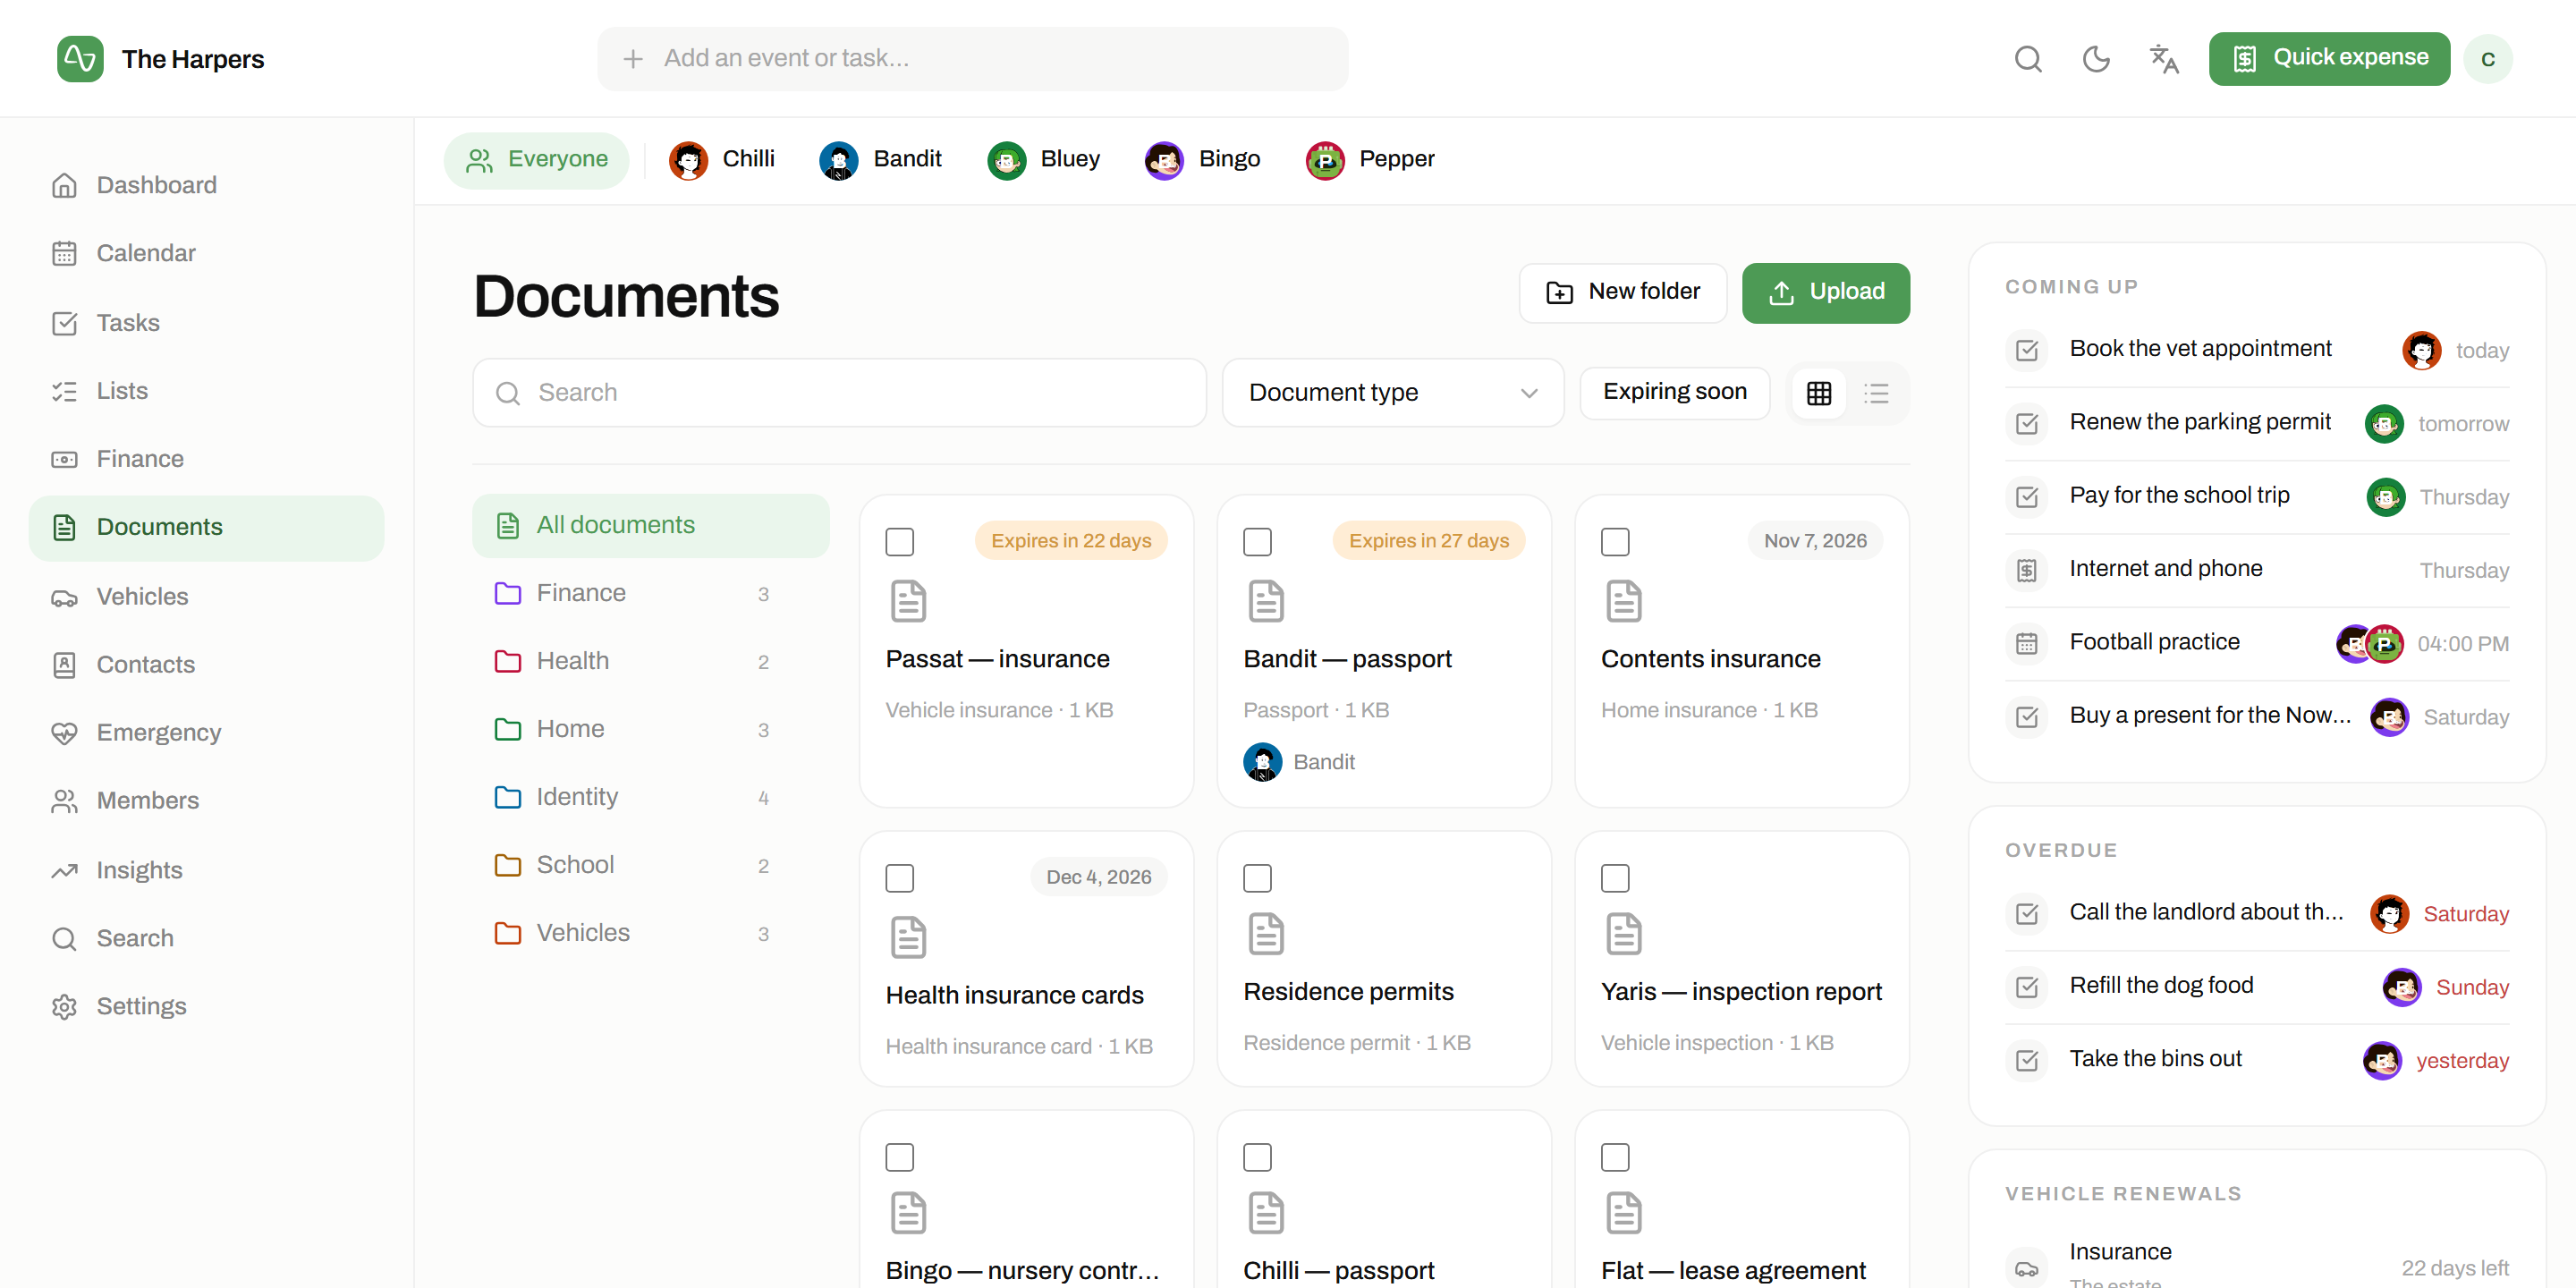
Task: Select the Residence permits checkbox
Action: tap(1257, 878)
